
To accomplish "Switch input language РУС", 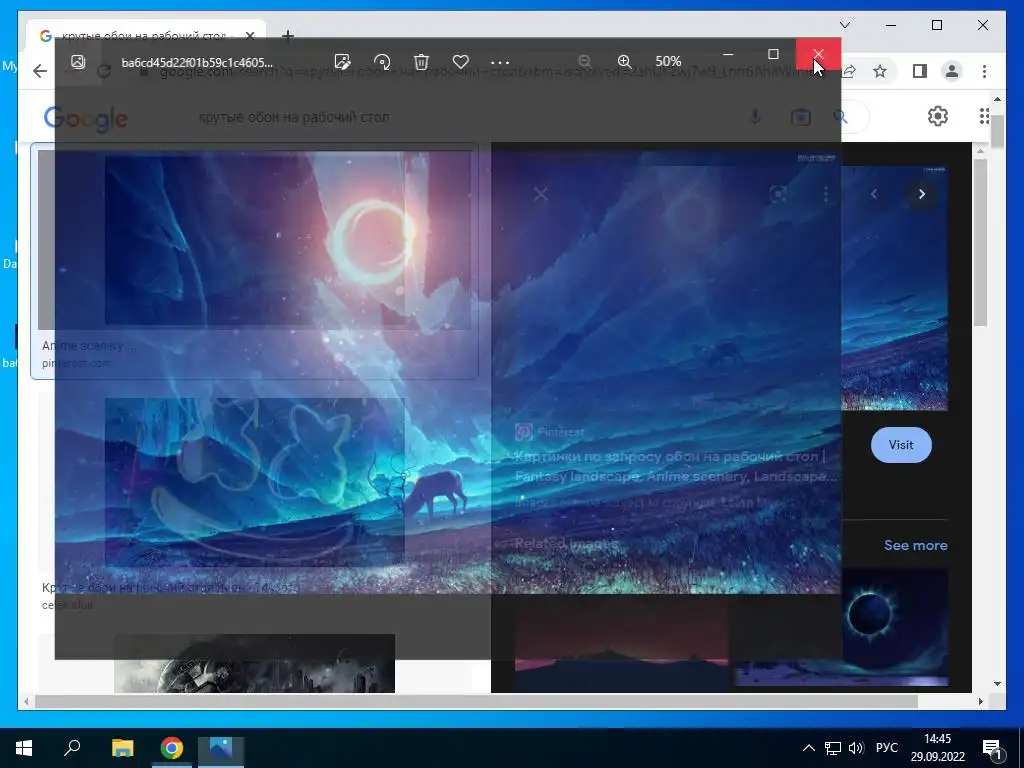I will [887, 748].
